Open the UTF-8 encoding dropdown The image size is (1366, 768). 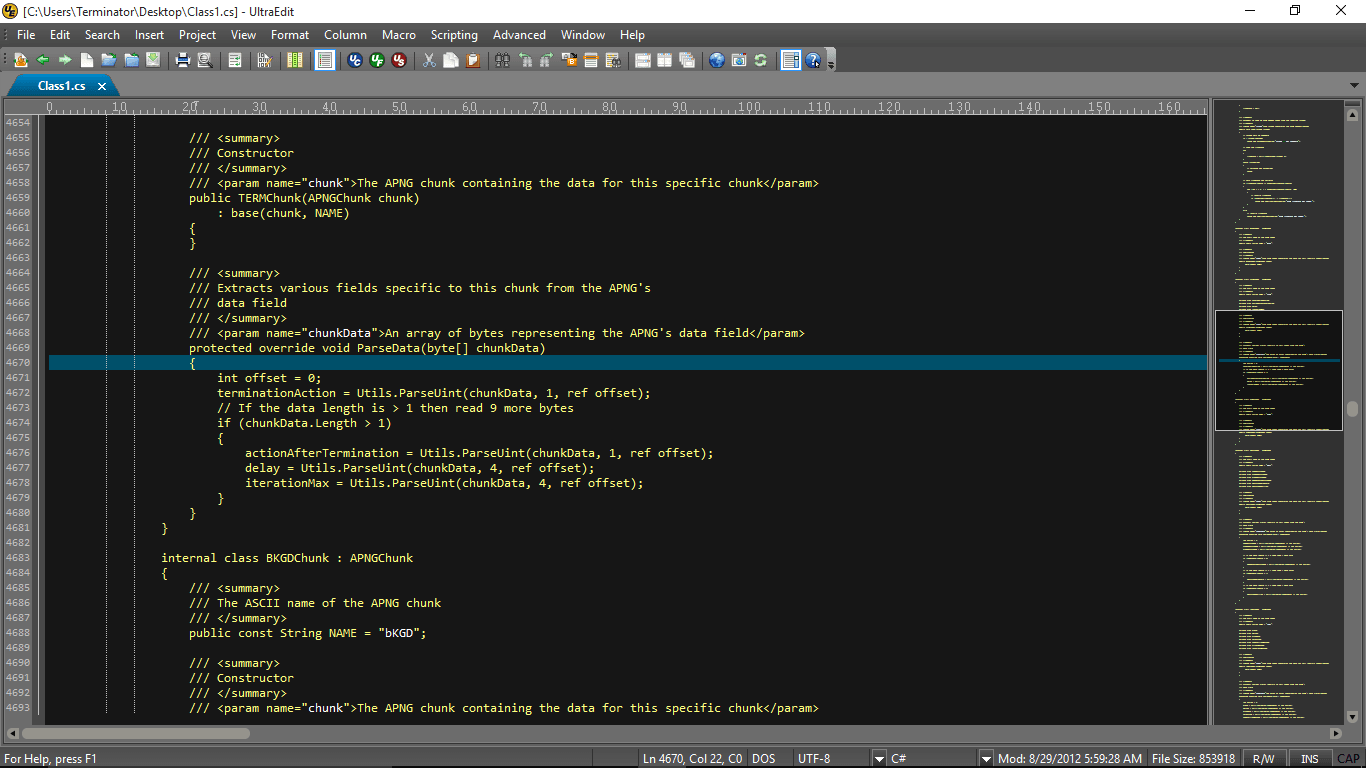[878, 758]
